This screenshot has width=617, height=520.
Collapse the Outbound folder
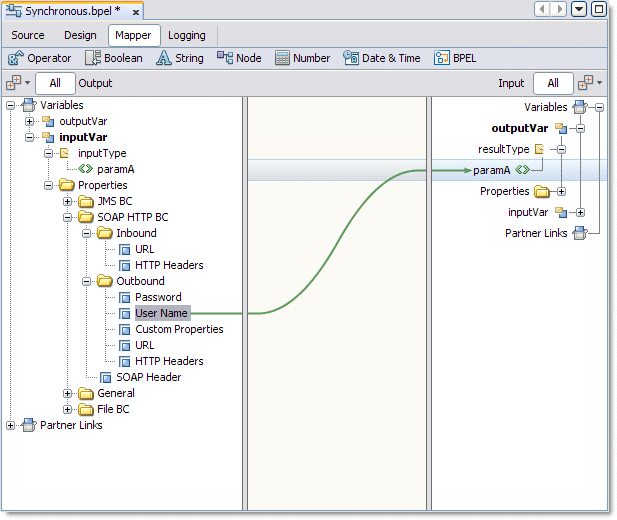(87, 281)
